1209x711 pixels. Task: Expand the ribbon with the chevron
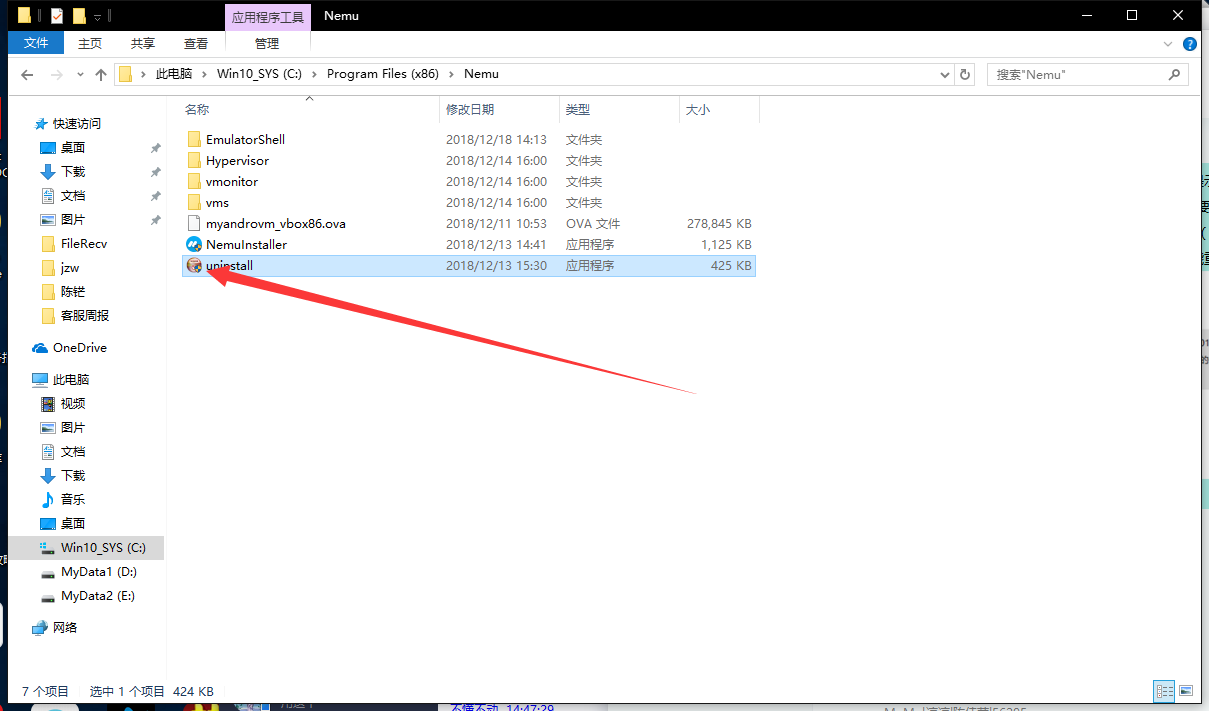coord(1168,44)
